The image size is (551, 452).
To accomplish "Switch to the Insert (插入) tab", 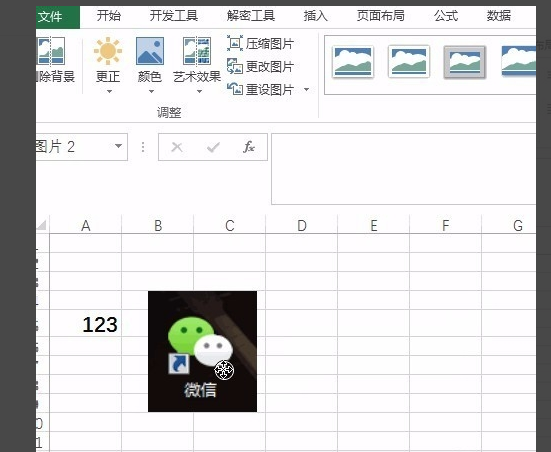I will 315,16.
